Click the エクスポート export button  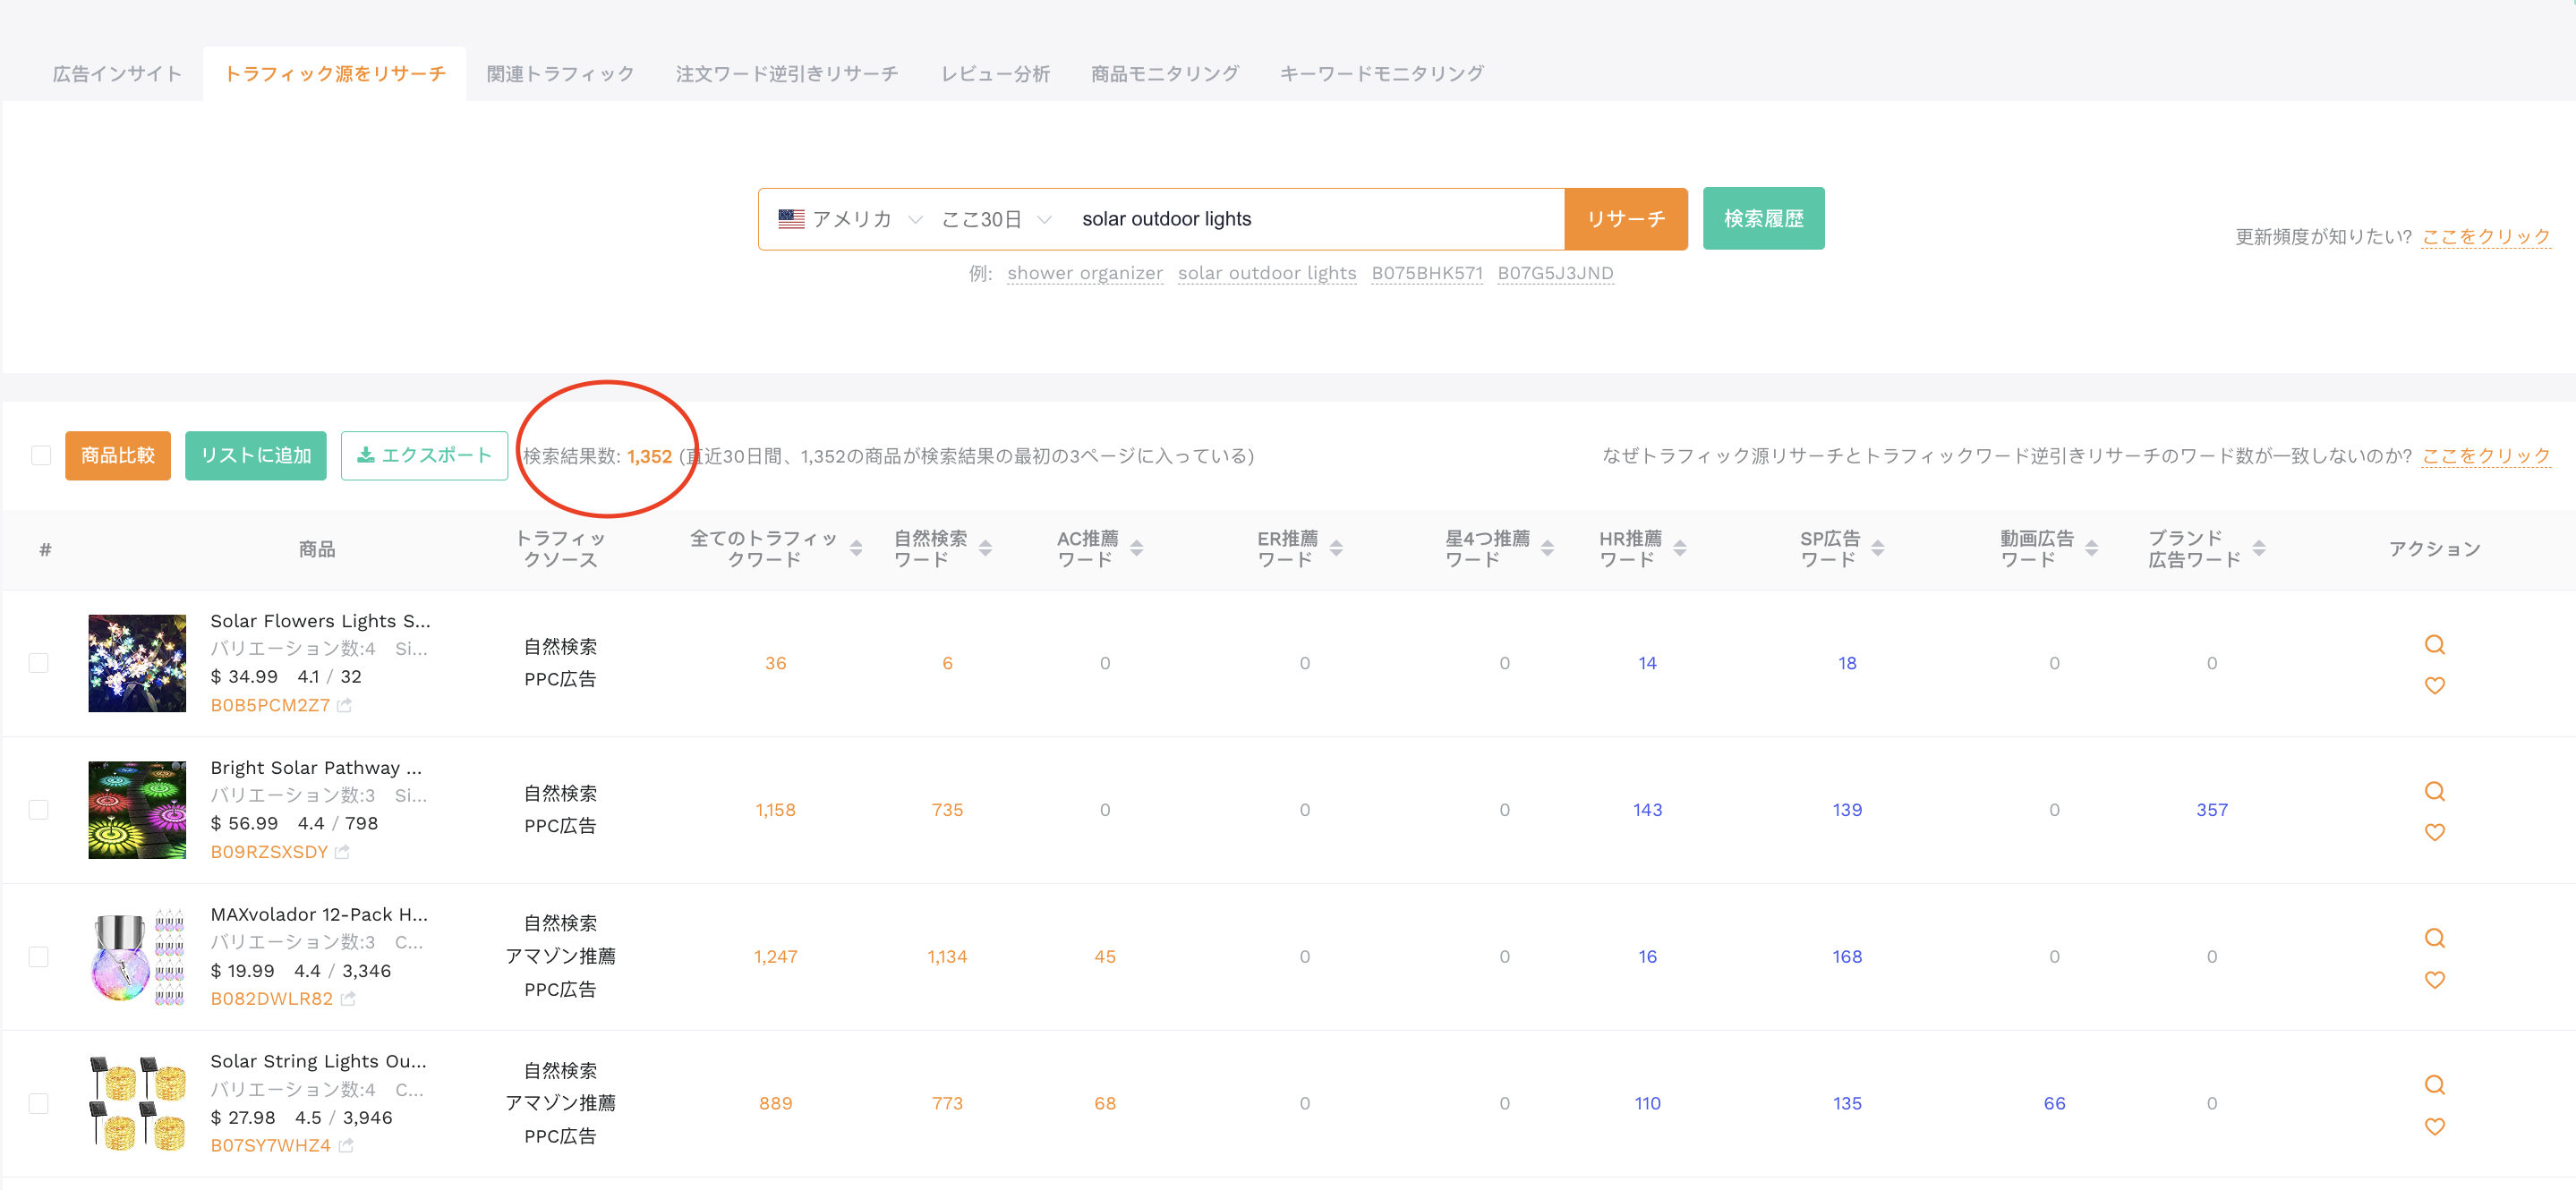click(x=424, y=456)
